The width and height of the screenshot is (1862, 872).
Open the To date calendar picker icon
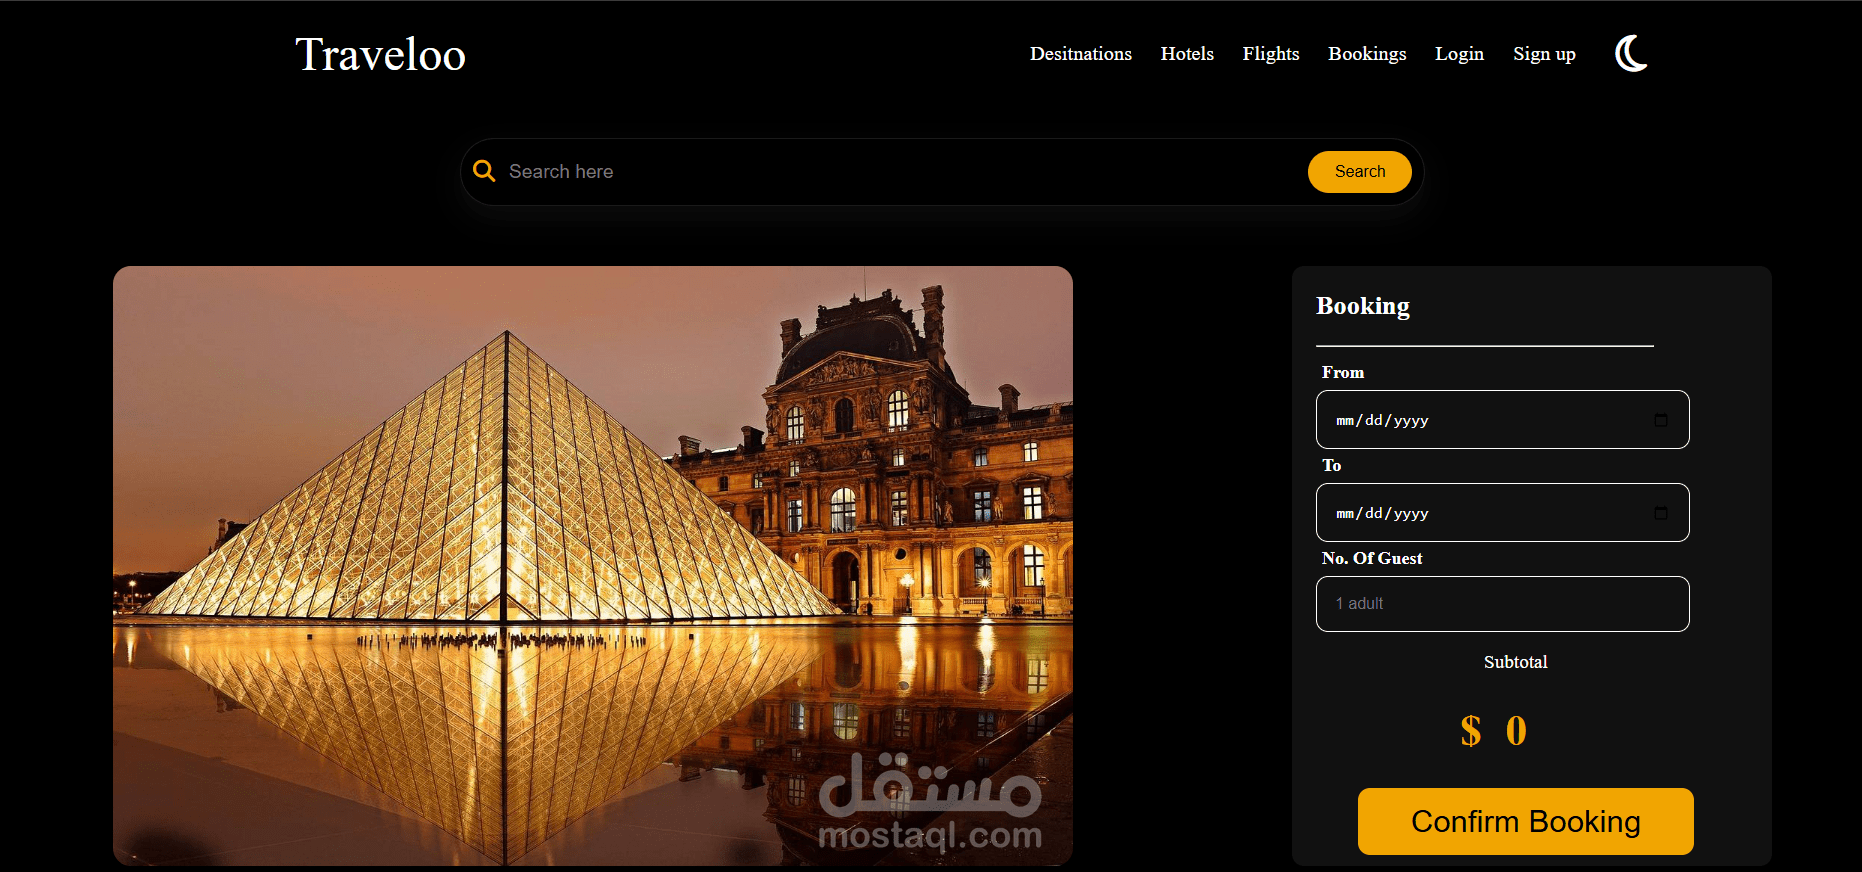tap(1661, 513)
